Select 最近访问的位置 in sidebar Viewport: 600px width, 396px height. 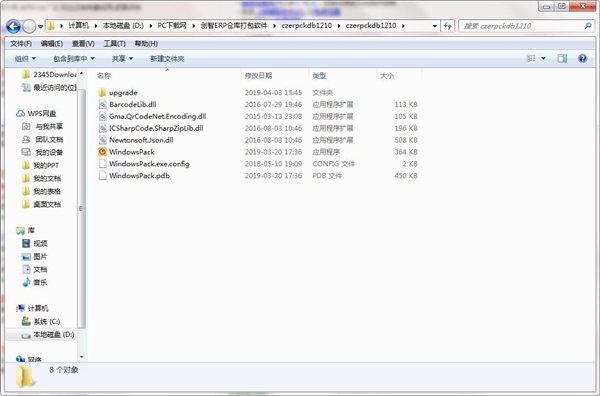[49, 88]
